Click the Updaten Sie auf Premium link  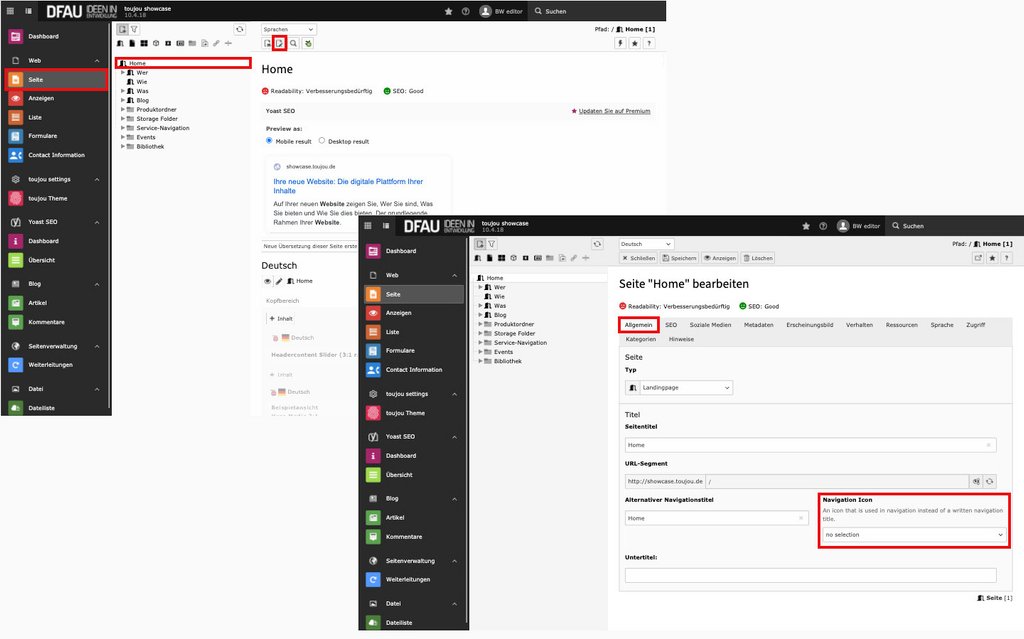pos(610,111)
